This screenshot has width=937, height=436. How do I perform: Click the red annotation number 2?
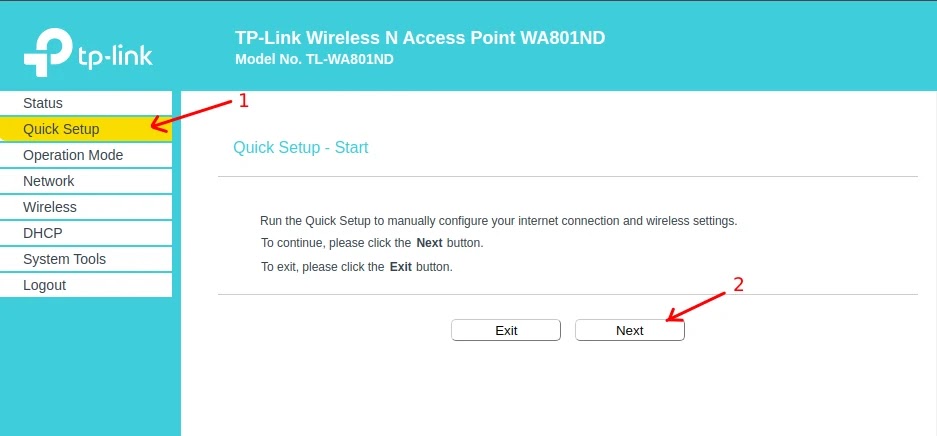[739, 285]
